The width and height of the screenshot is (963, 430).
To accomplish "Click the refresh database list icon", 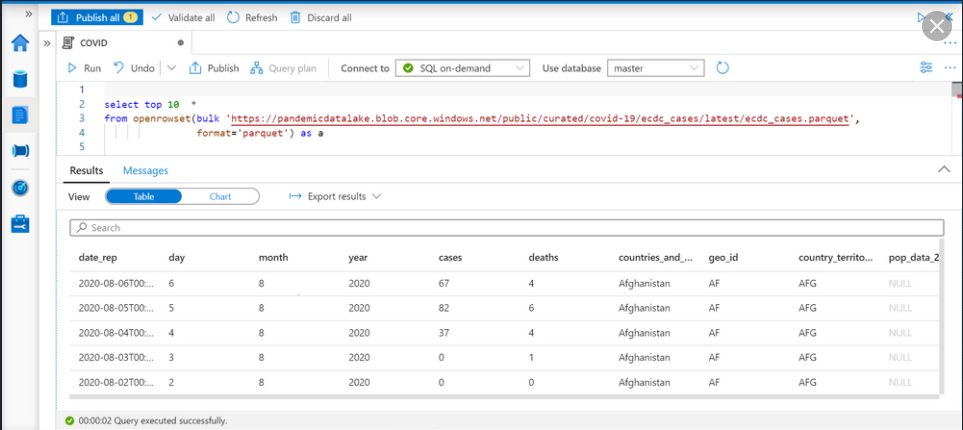I will (723, 68).
